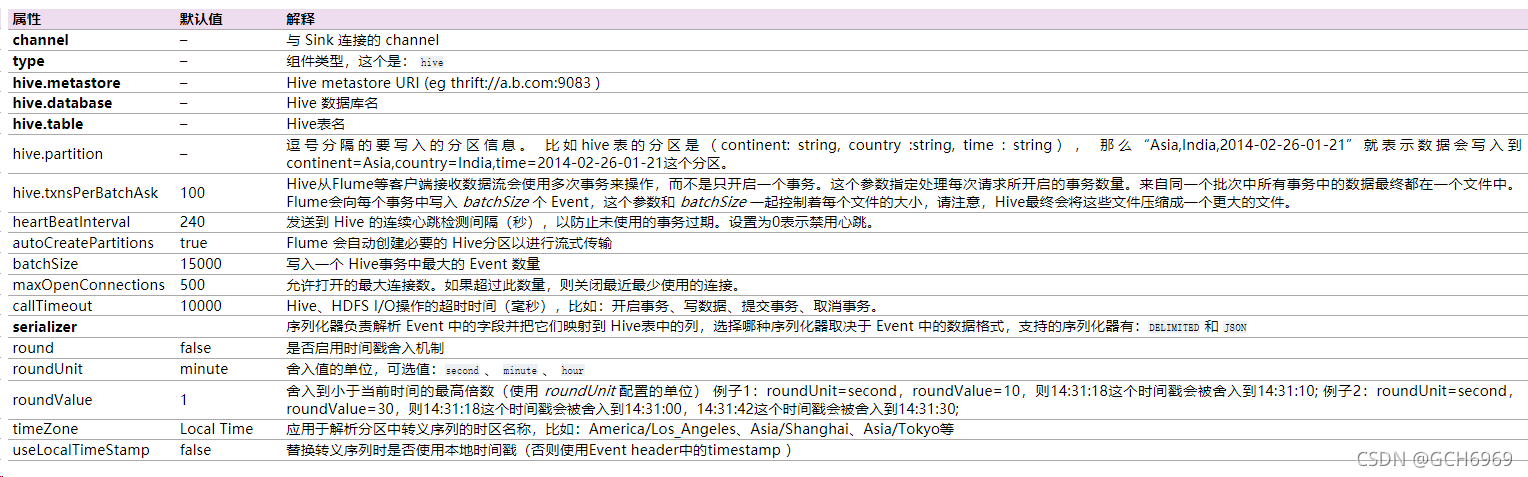Click the default value true
The height and width of the screenshot is (477, 1528).
click(194, 243)
